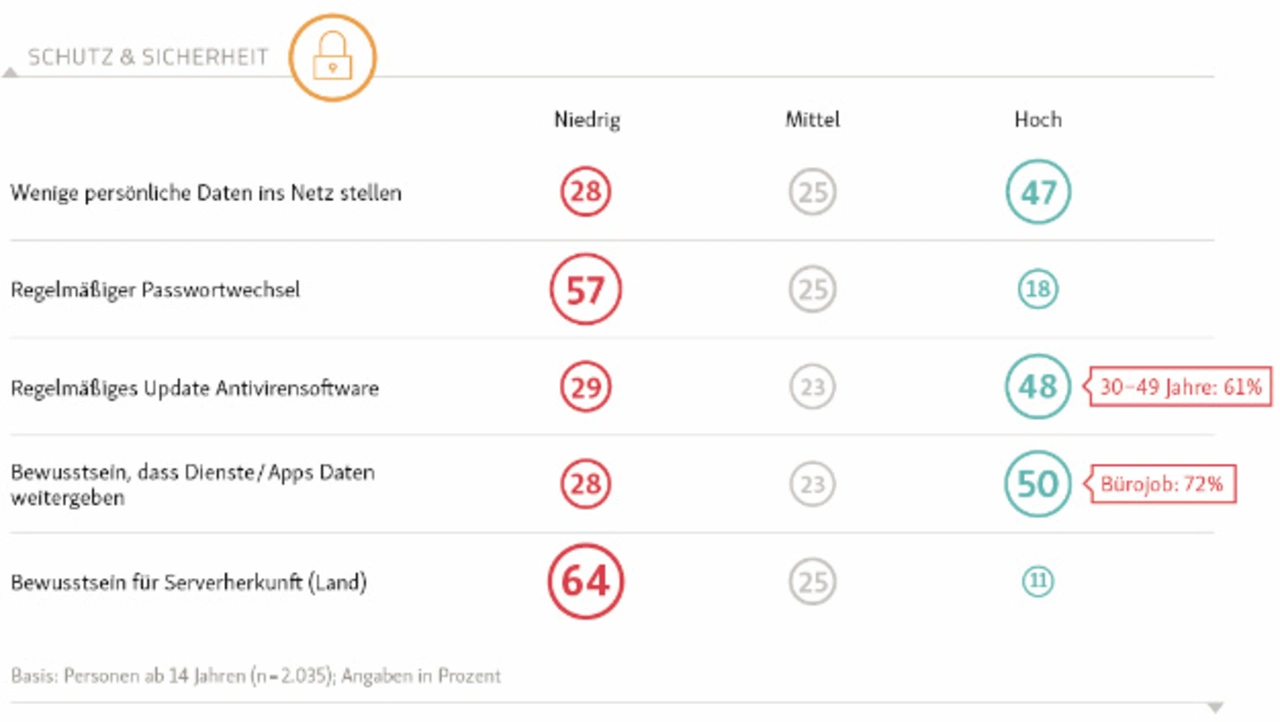This screenshot has height=722, width=1280.
Task: Click the teal 18 circle for Passwortwechsel
Action: click(x=1038, y=290)
